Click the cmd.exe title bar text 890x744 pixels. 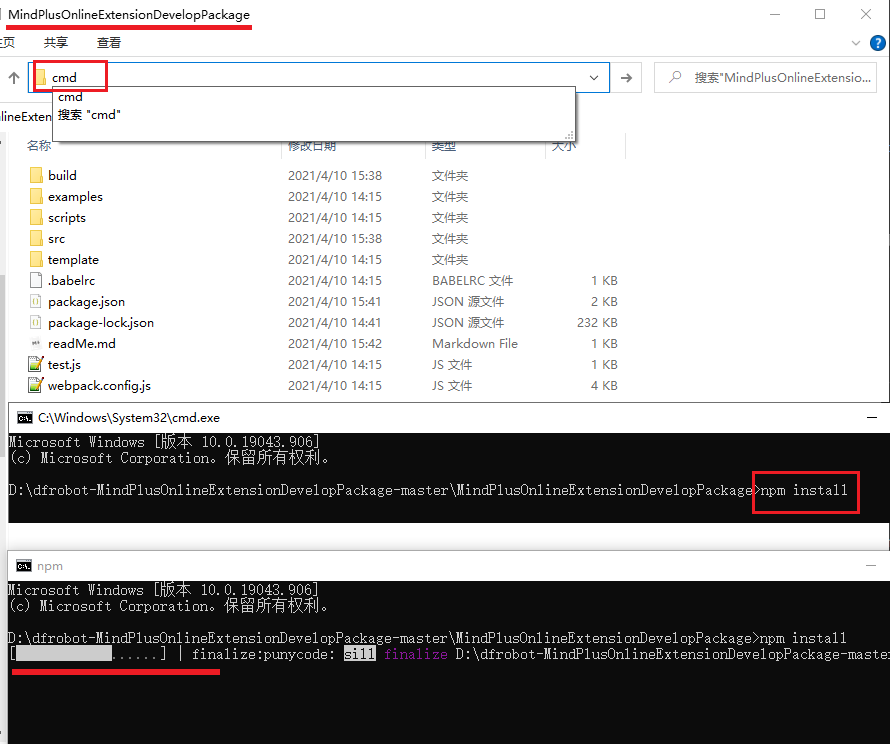129,418
